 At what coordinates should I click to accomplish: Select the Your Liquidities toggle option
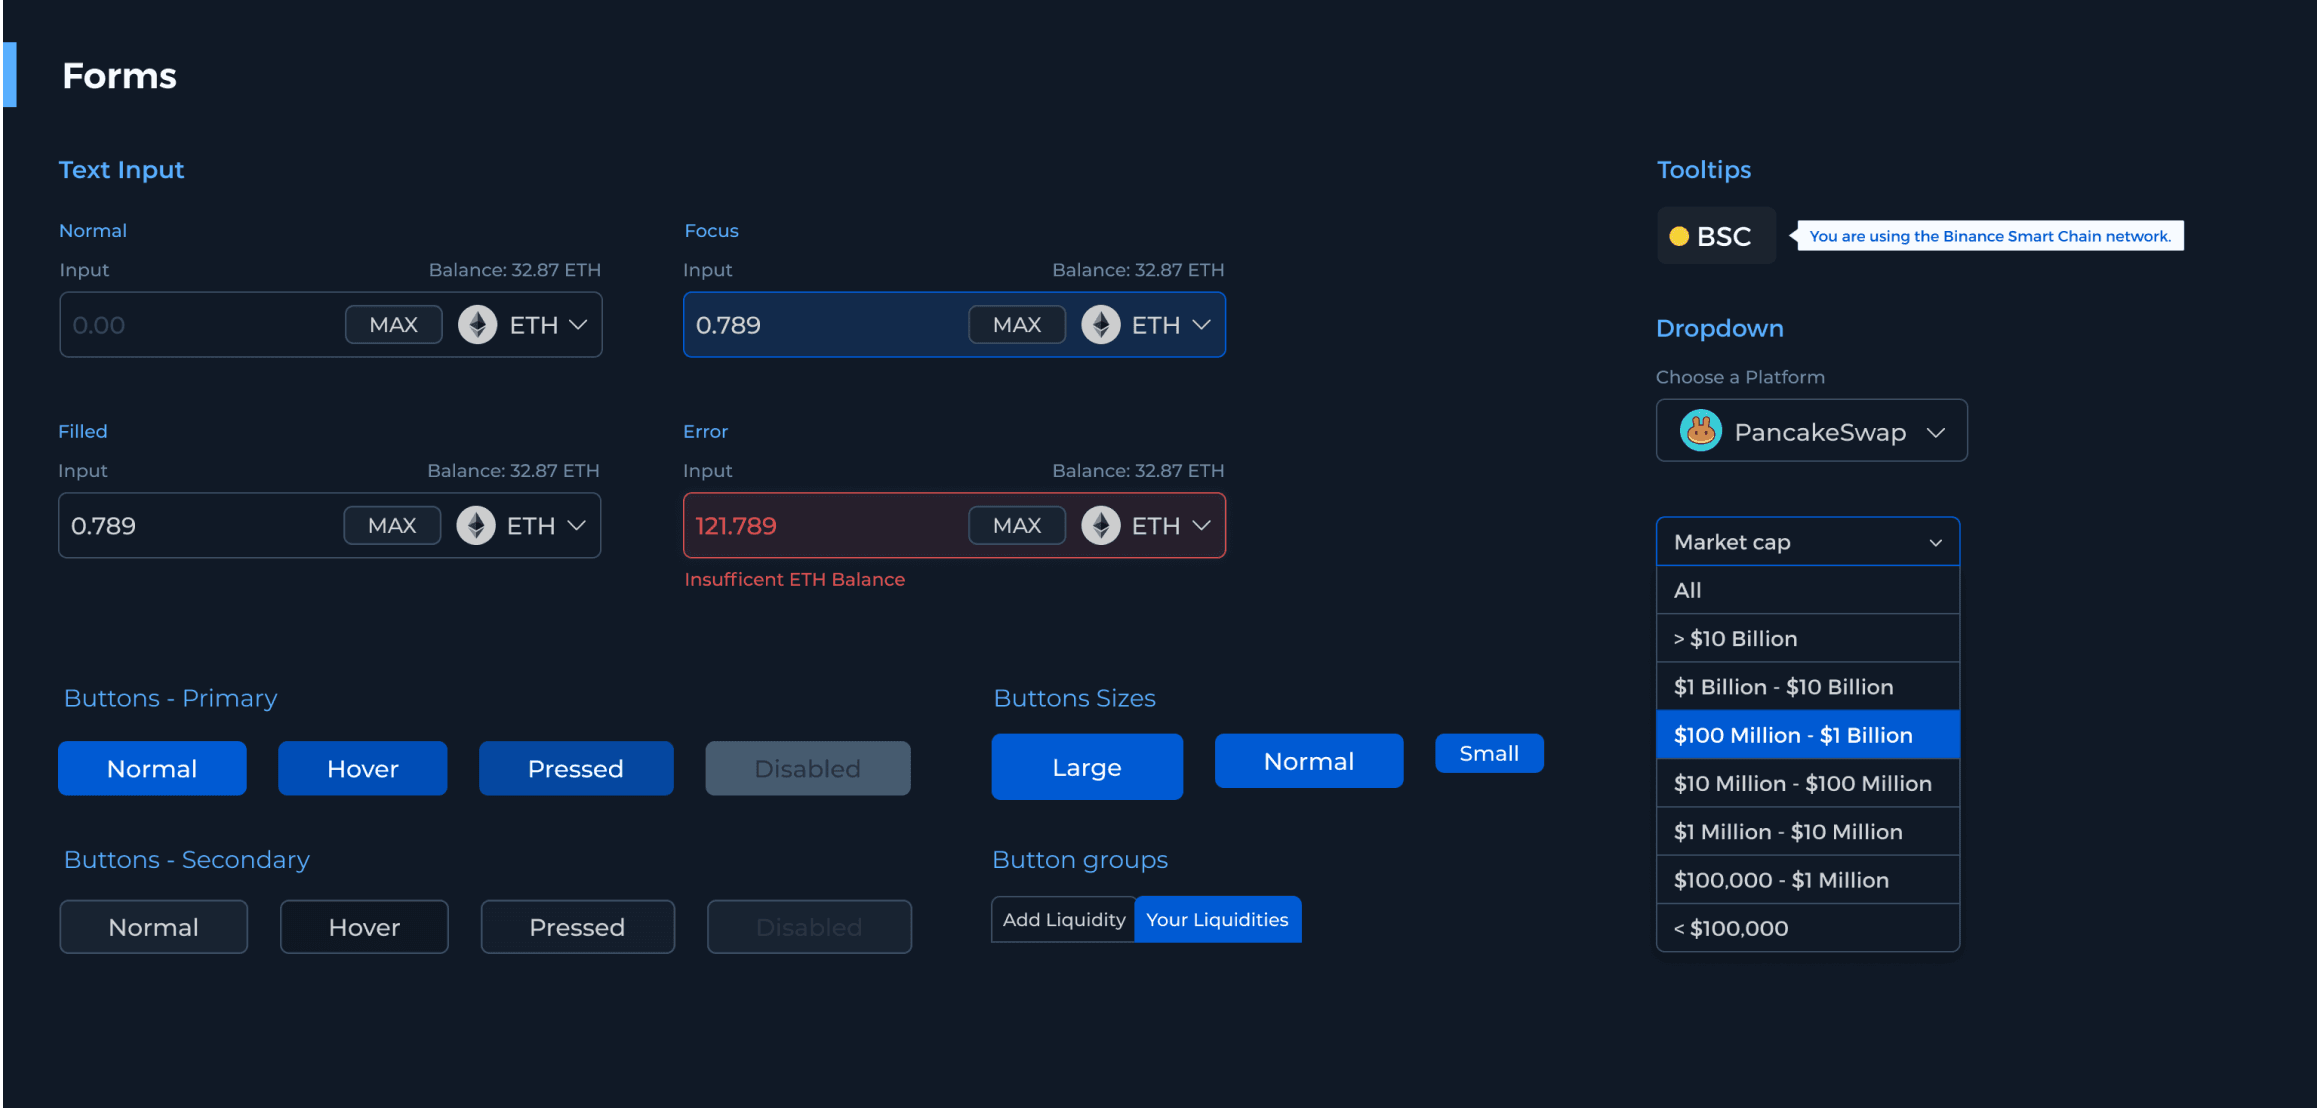click(1217, 919)
